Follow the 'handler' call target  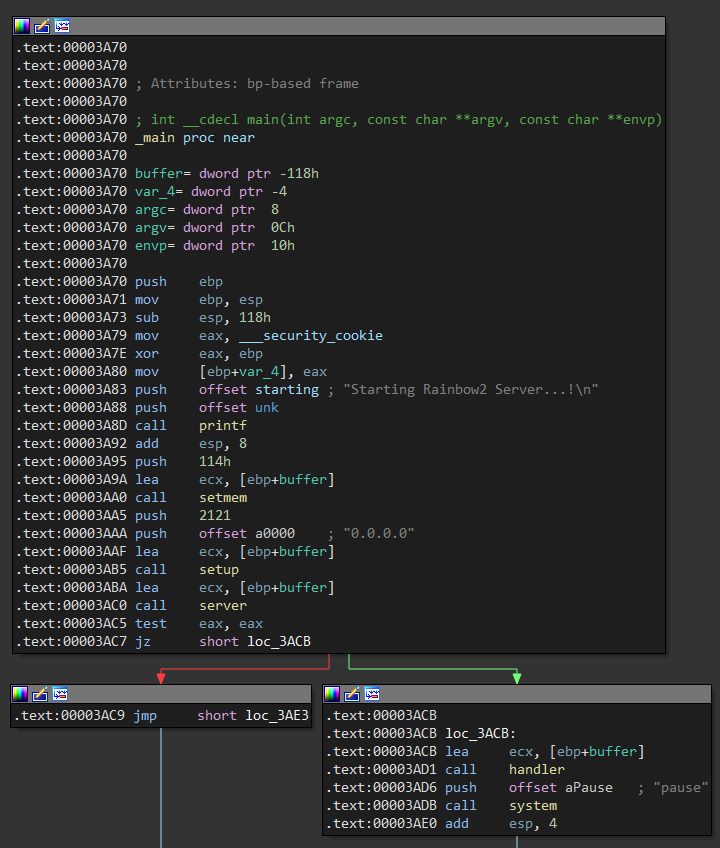point(537,770)
